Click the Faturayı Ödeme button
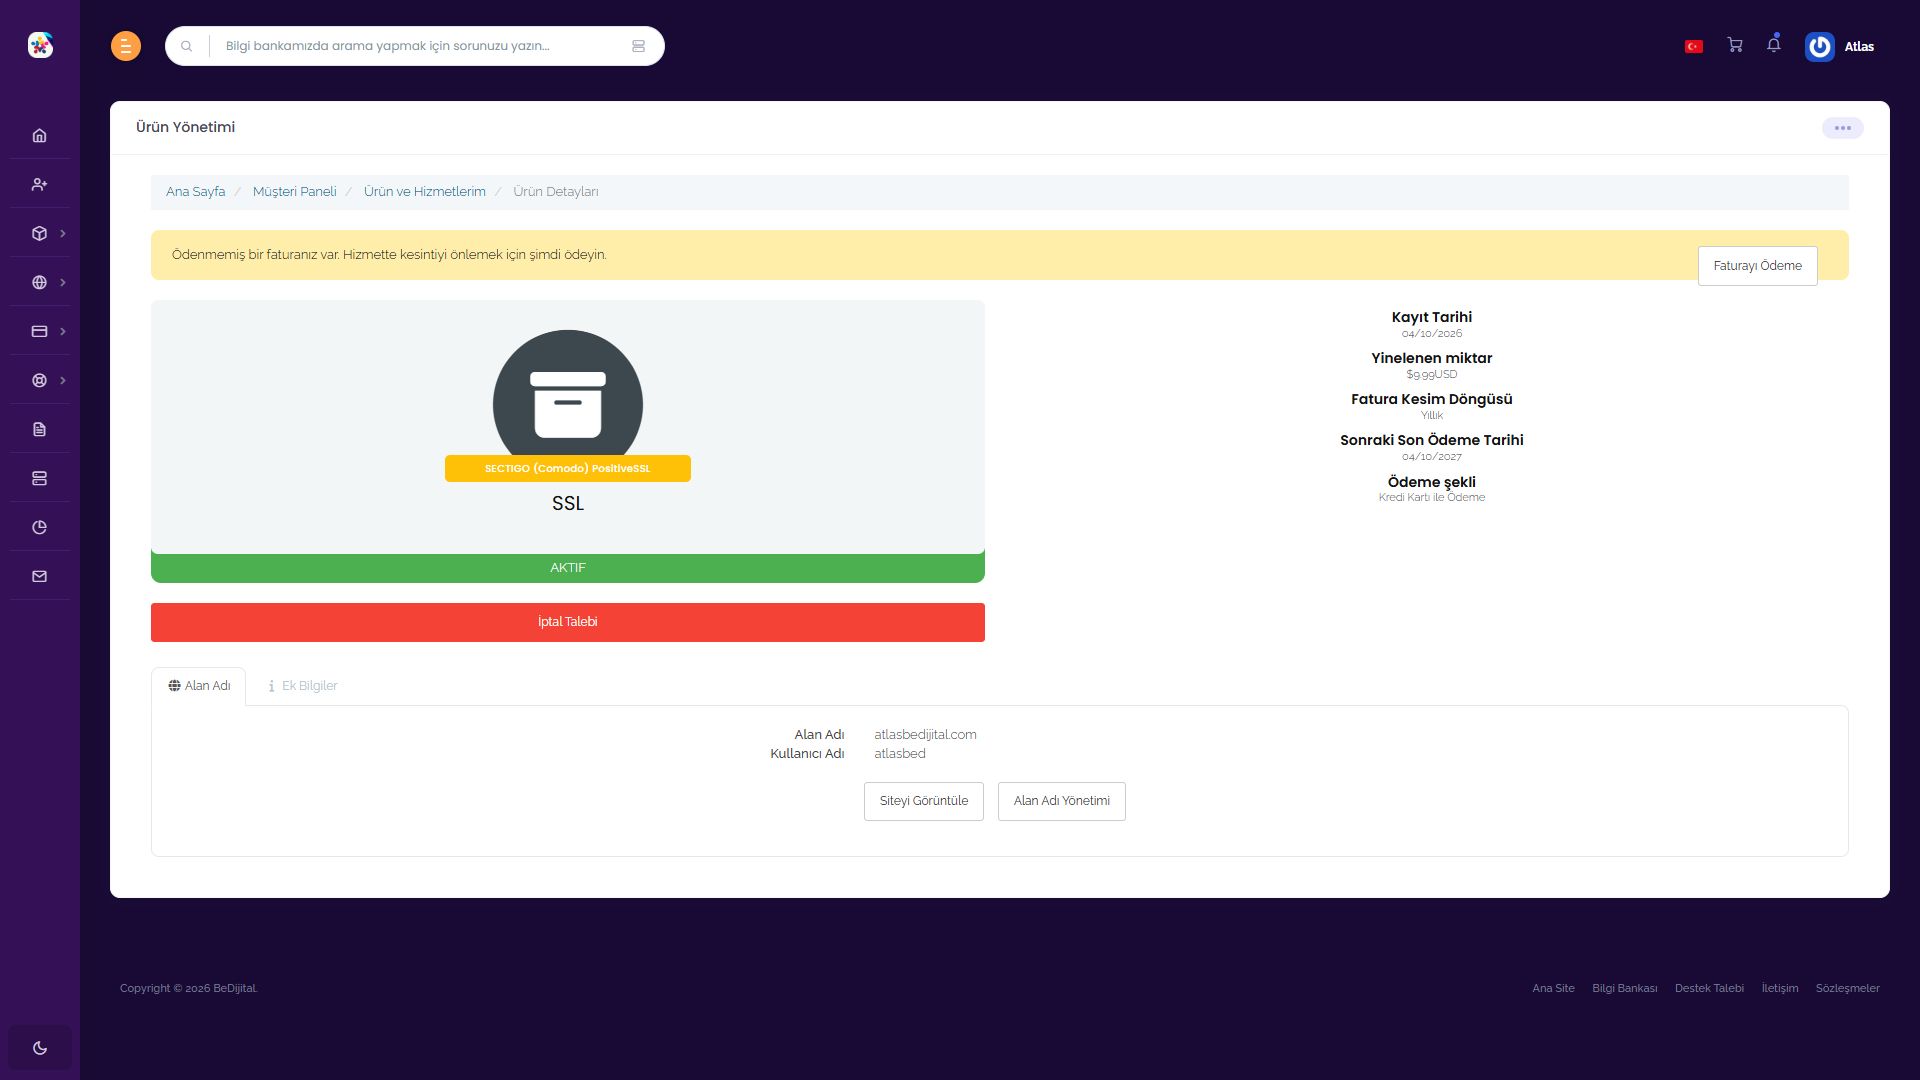This screenshot has width=1920, height=1080. 1757,266
